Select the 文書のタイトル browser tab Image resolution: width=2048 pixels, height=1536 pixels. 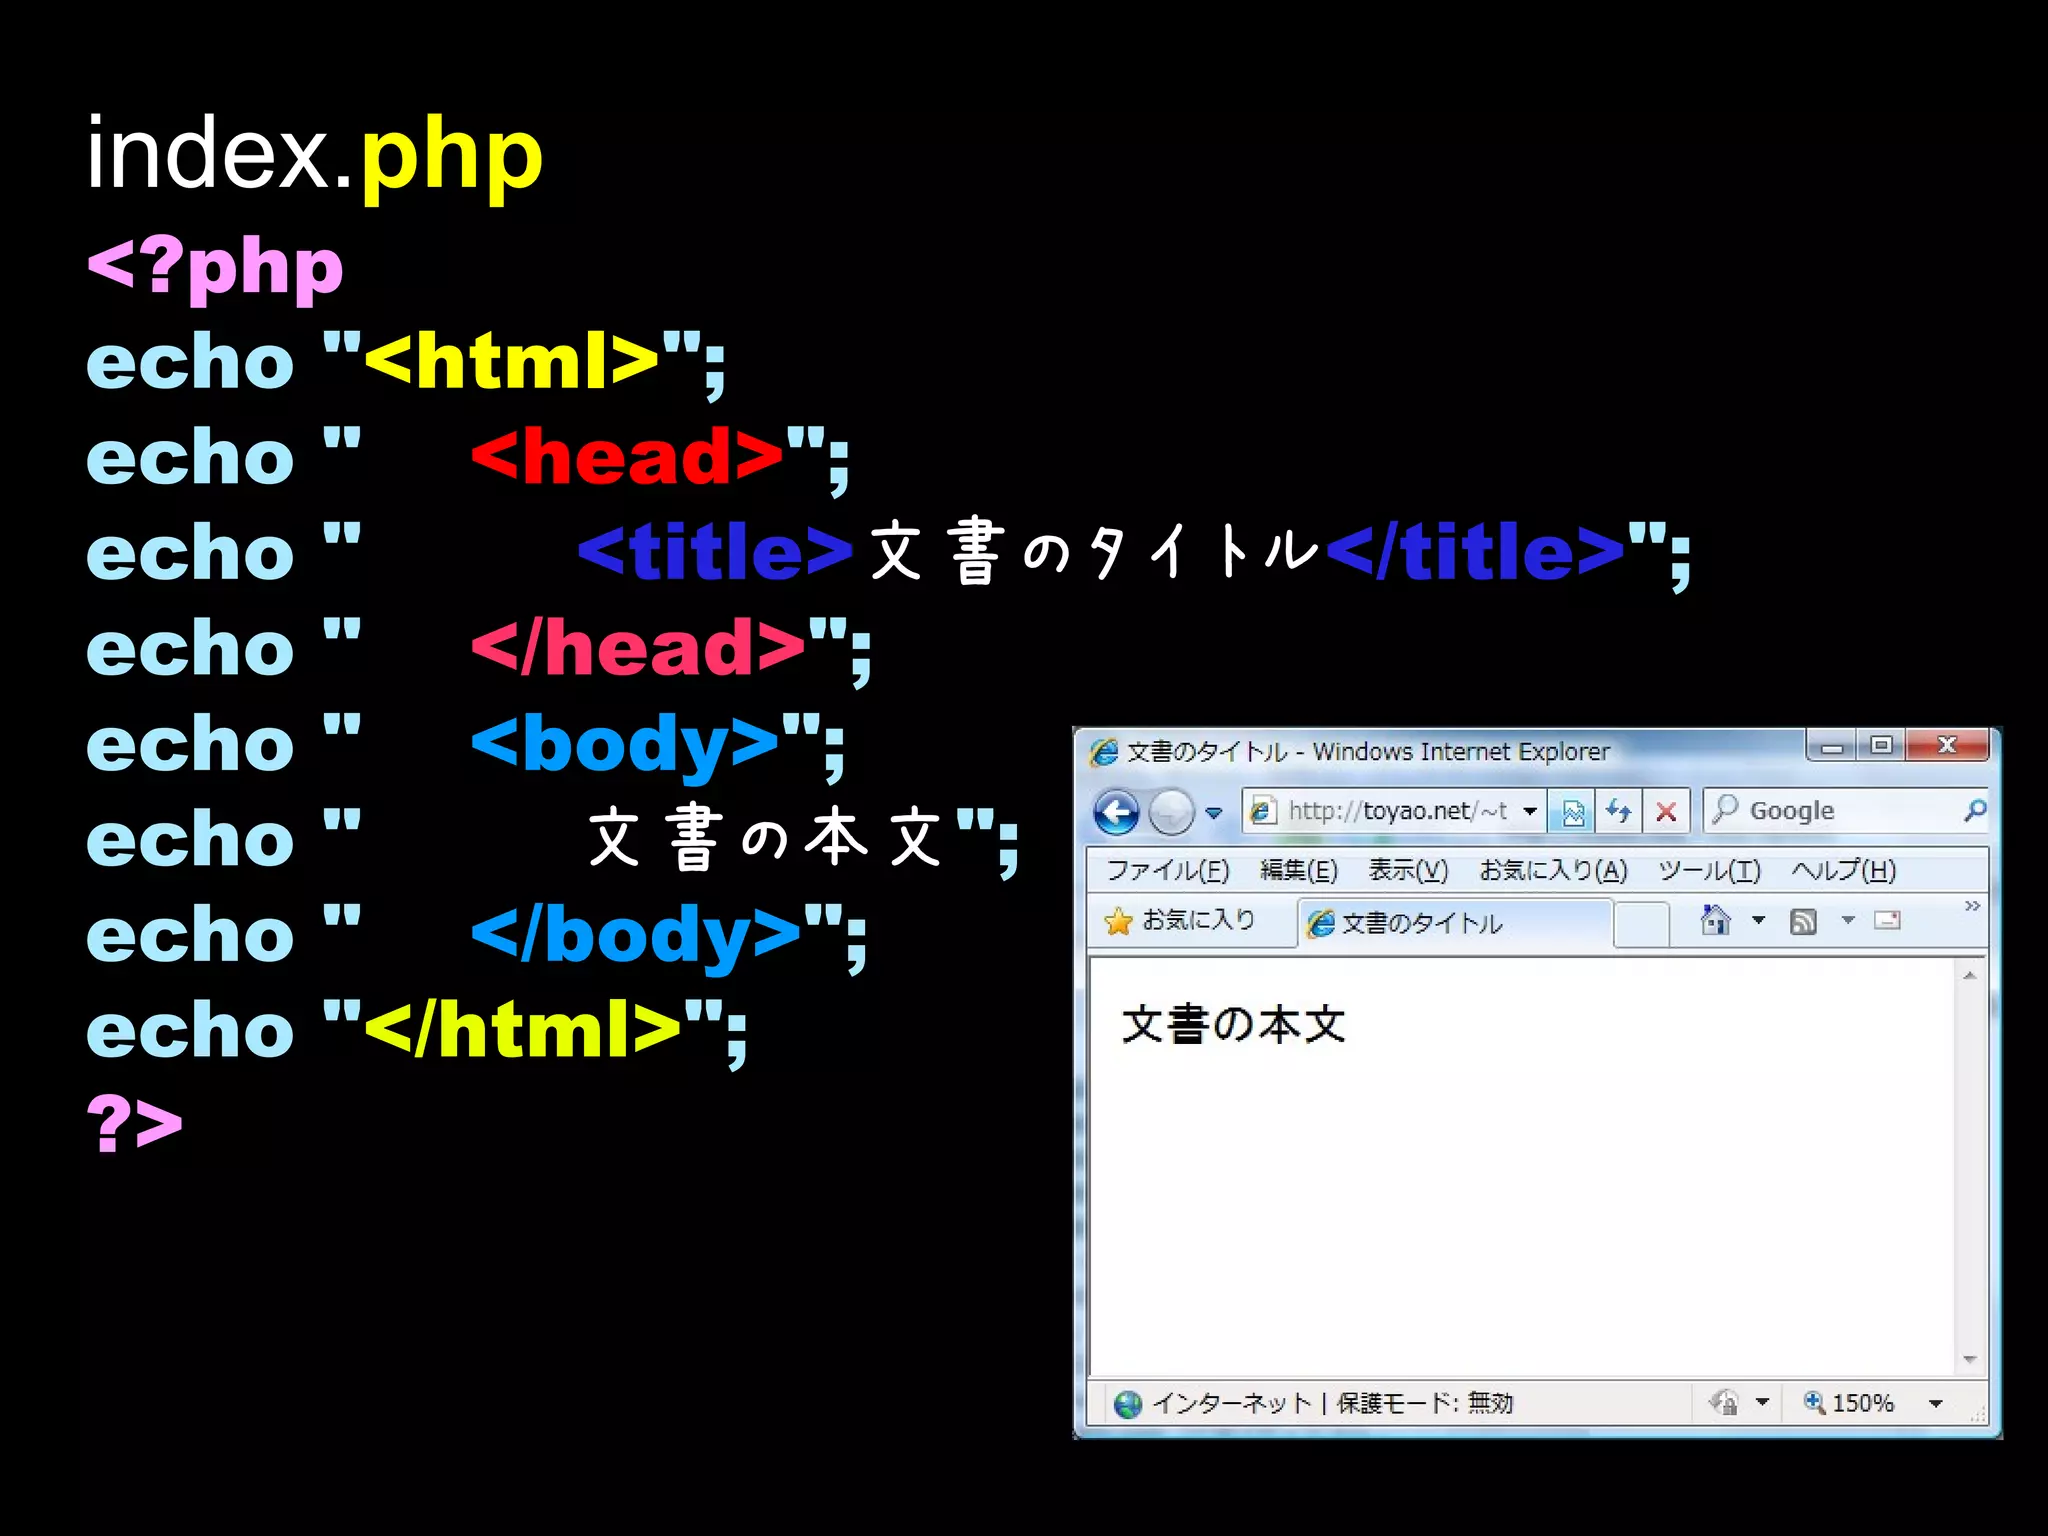1455,922
